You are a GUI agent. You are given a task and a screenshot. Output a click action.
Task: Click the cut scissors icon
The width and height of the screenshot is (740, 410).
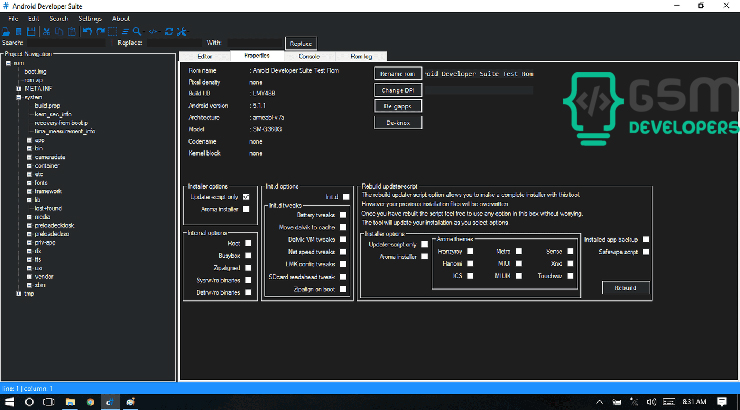[x=46, y=32]
